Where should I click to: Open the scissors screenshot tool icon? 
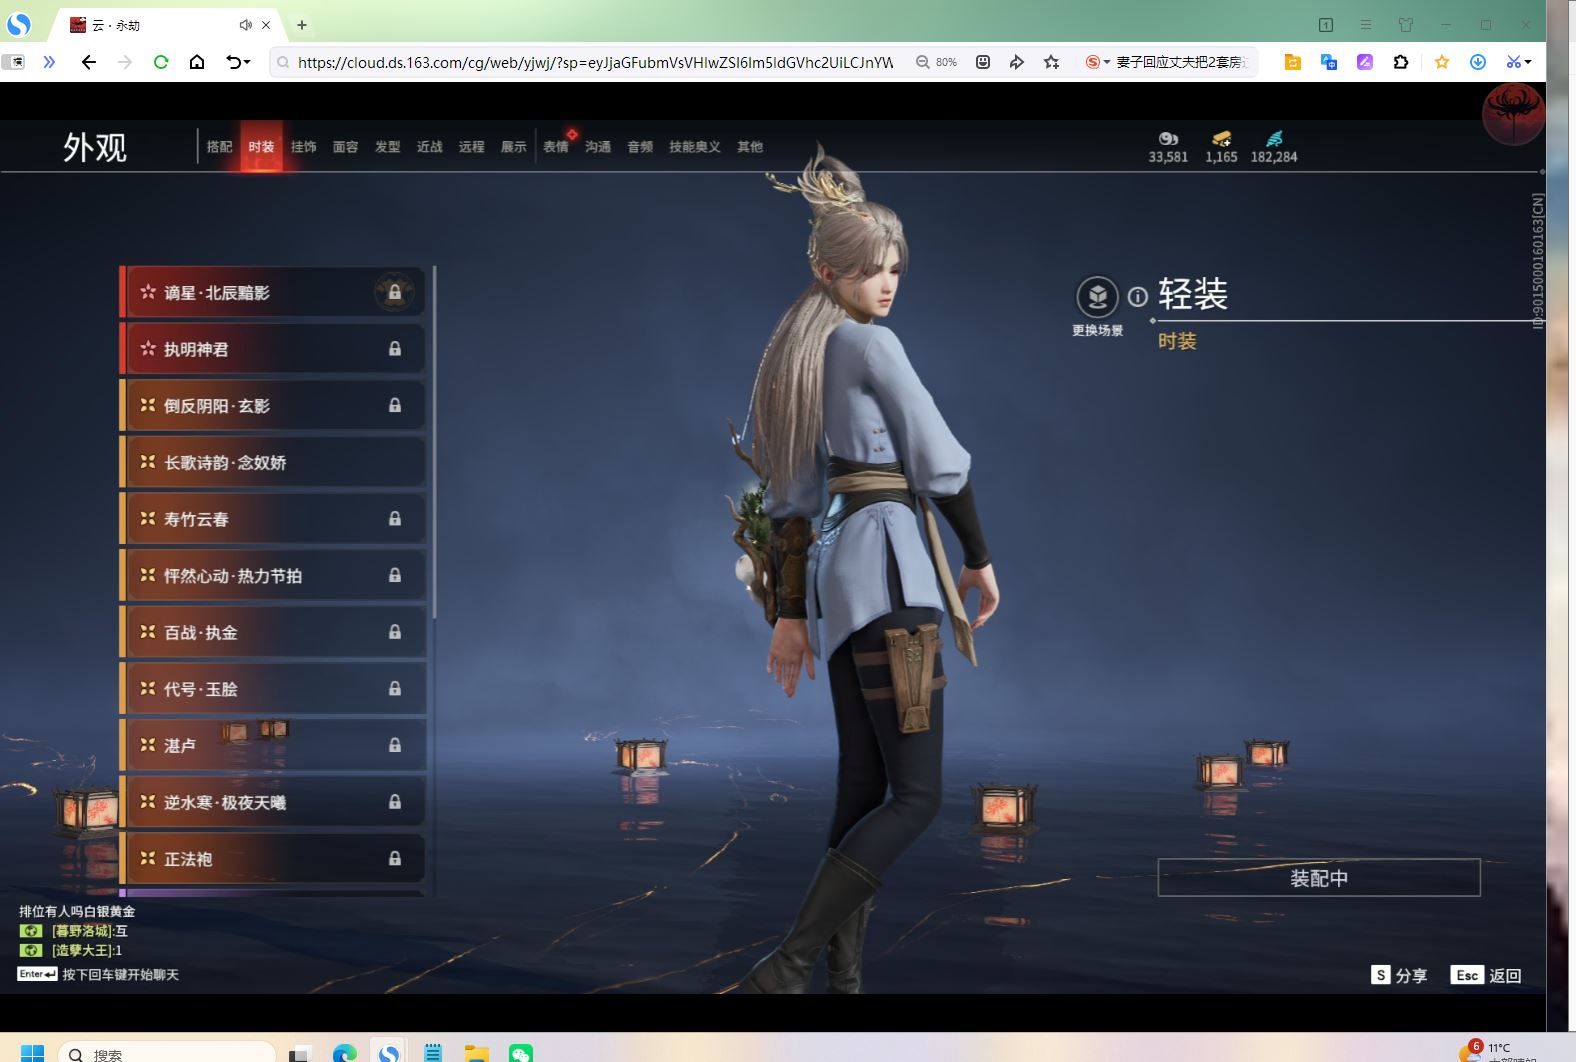(x=1513, y=62)
